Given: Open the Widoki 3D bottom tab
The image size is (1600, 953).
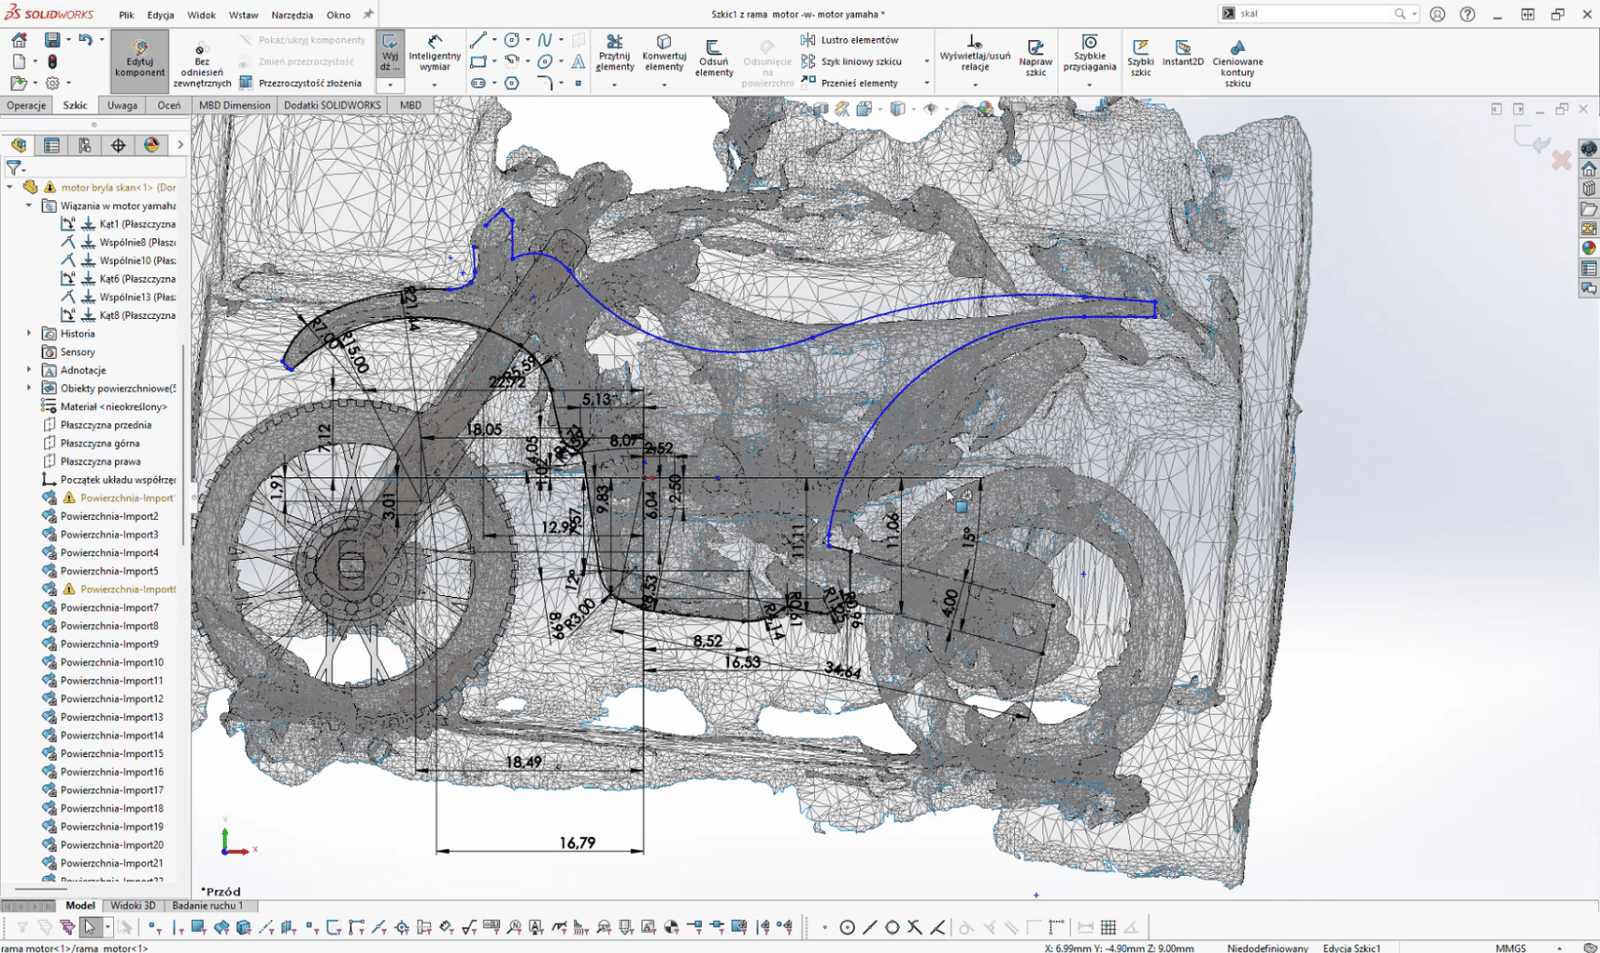Looking at the screenshot, I should 133,905.
